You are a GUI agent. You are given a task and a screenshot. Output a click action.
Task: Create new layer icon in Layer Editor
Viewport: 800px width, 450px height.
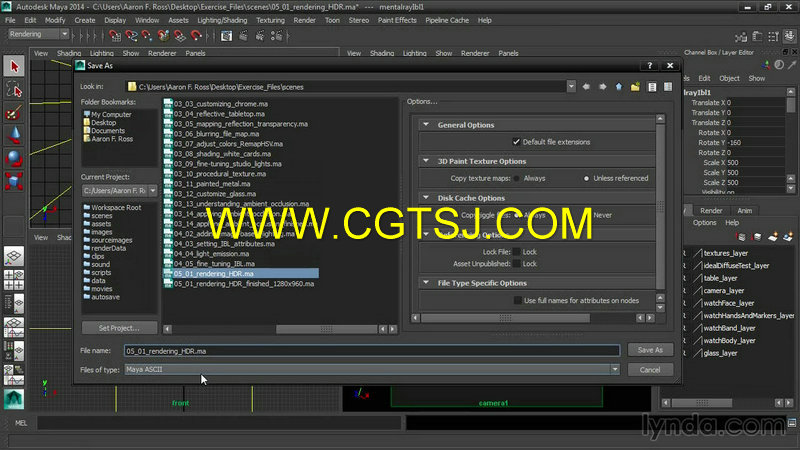coord(773,236)
